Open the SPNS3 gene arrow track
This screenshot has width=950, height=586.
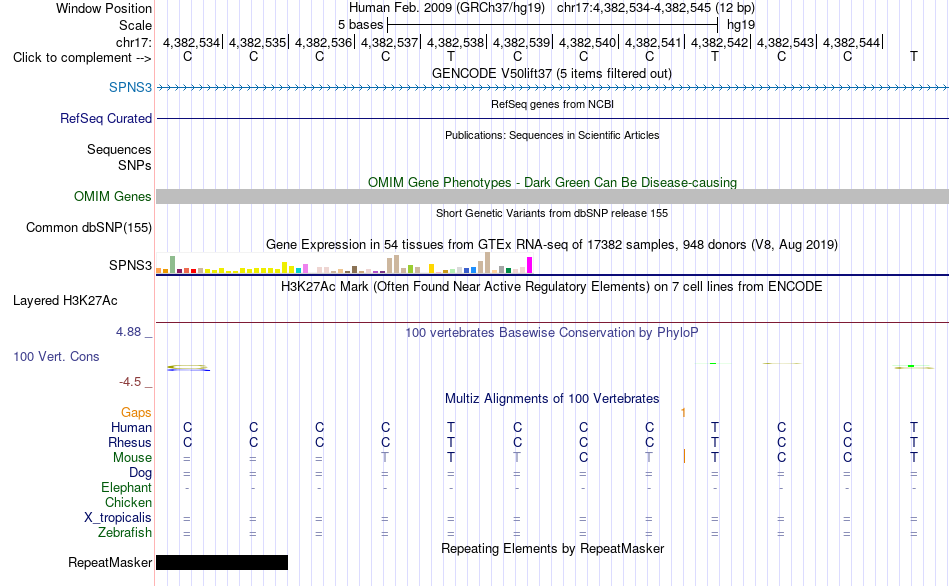[553, 88]
